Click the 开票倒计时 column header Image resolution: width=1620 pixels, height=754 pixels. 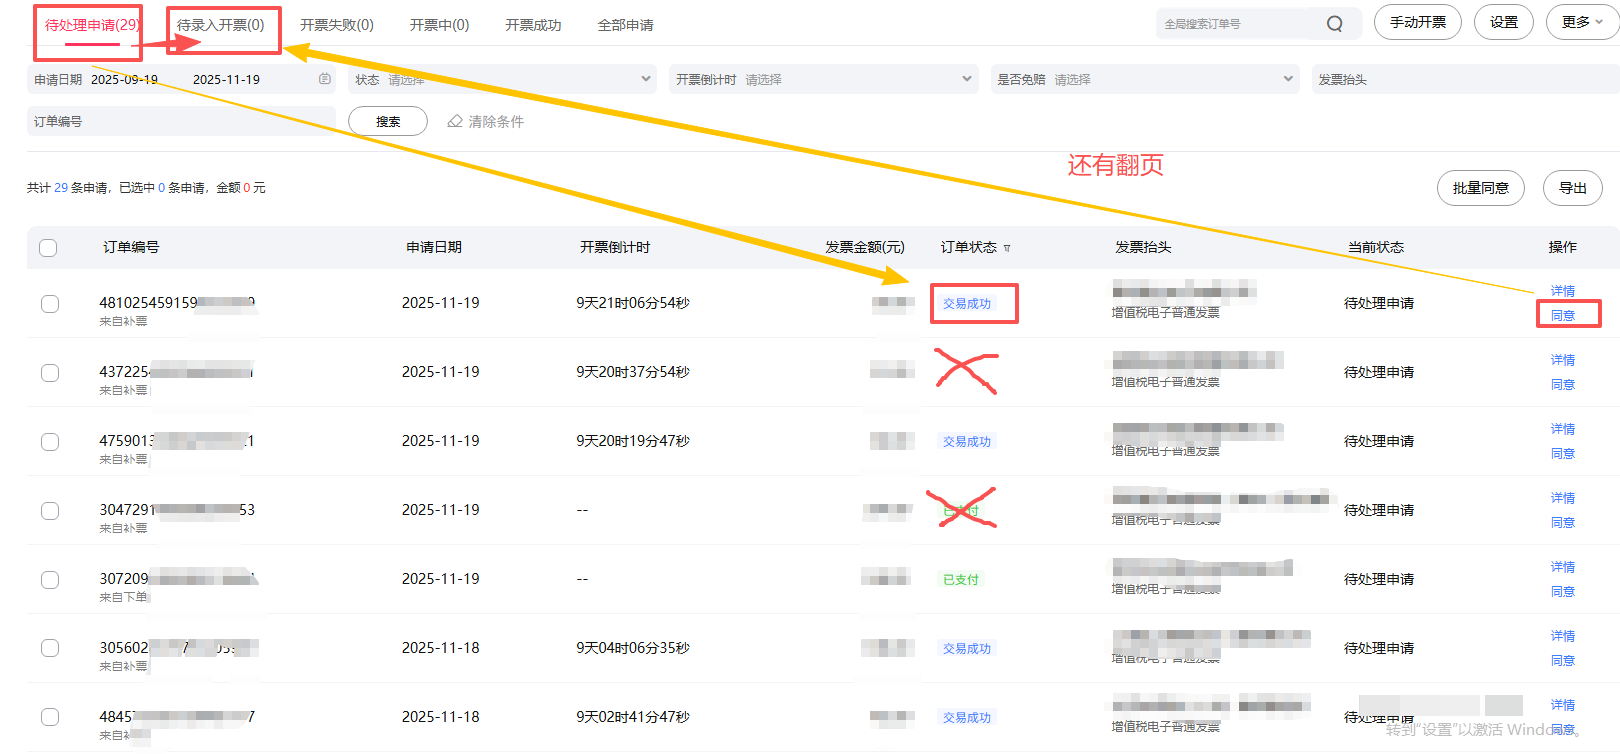click(615, 247)
